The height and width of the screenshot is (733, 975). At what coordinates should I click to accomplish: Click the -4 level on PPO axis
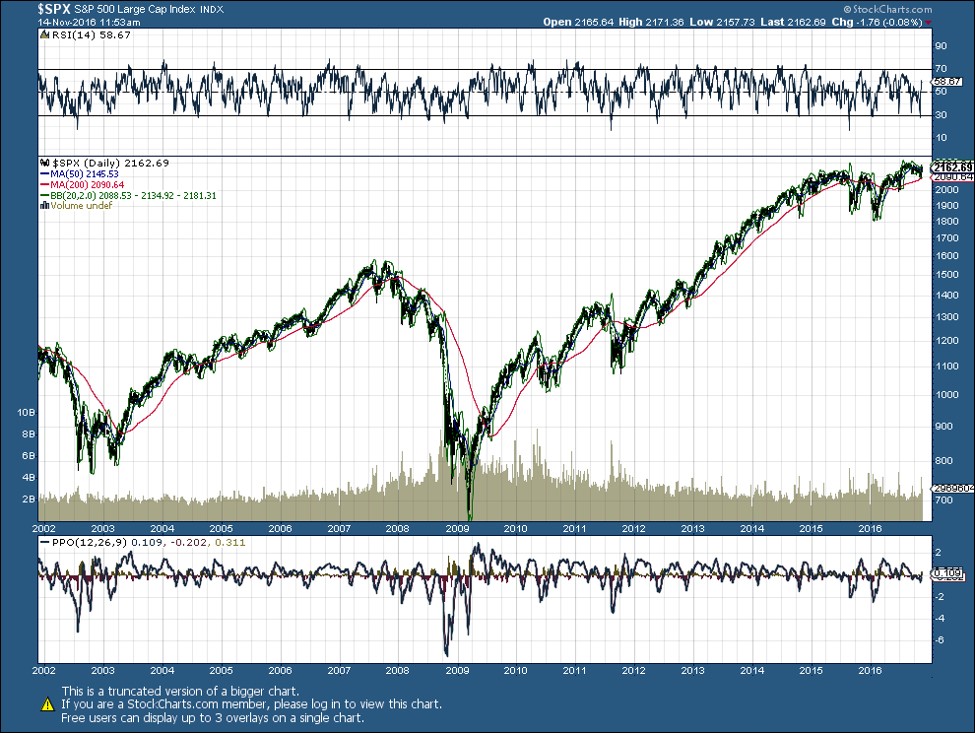coord(939,619)
